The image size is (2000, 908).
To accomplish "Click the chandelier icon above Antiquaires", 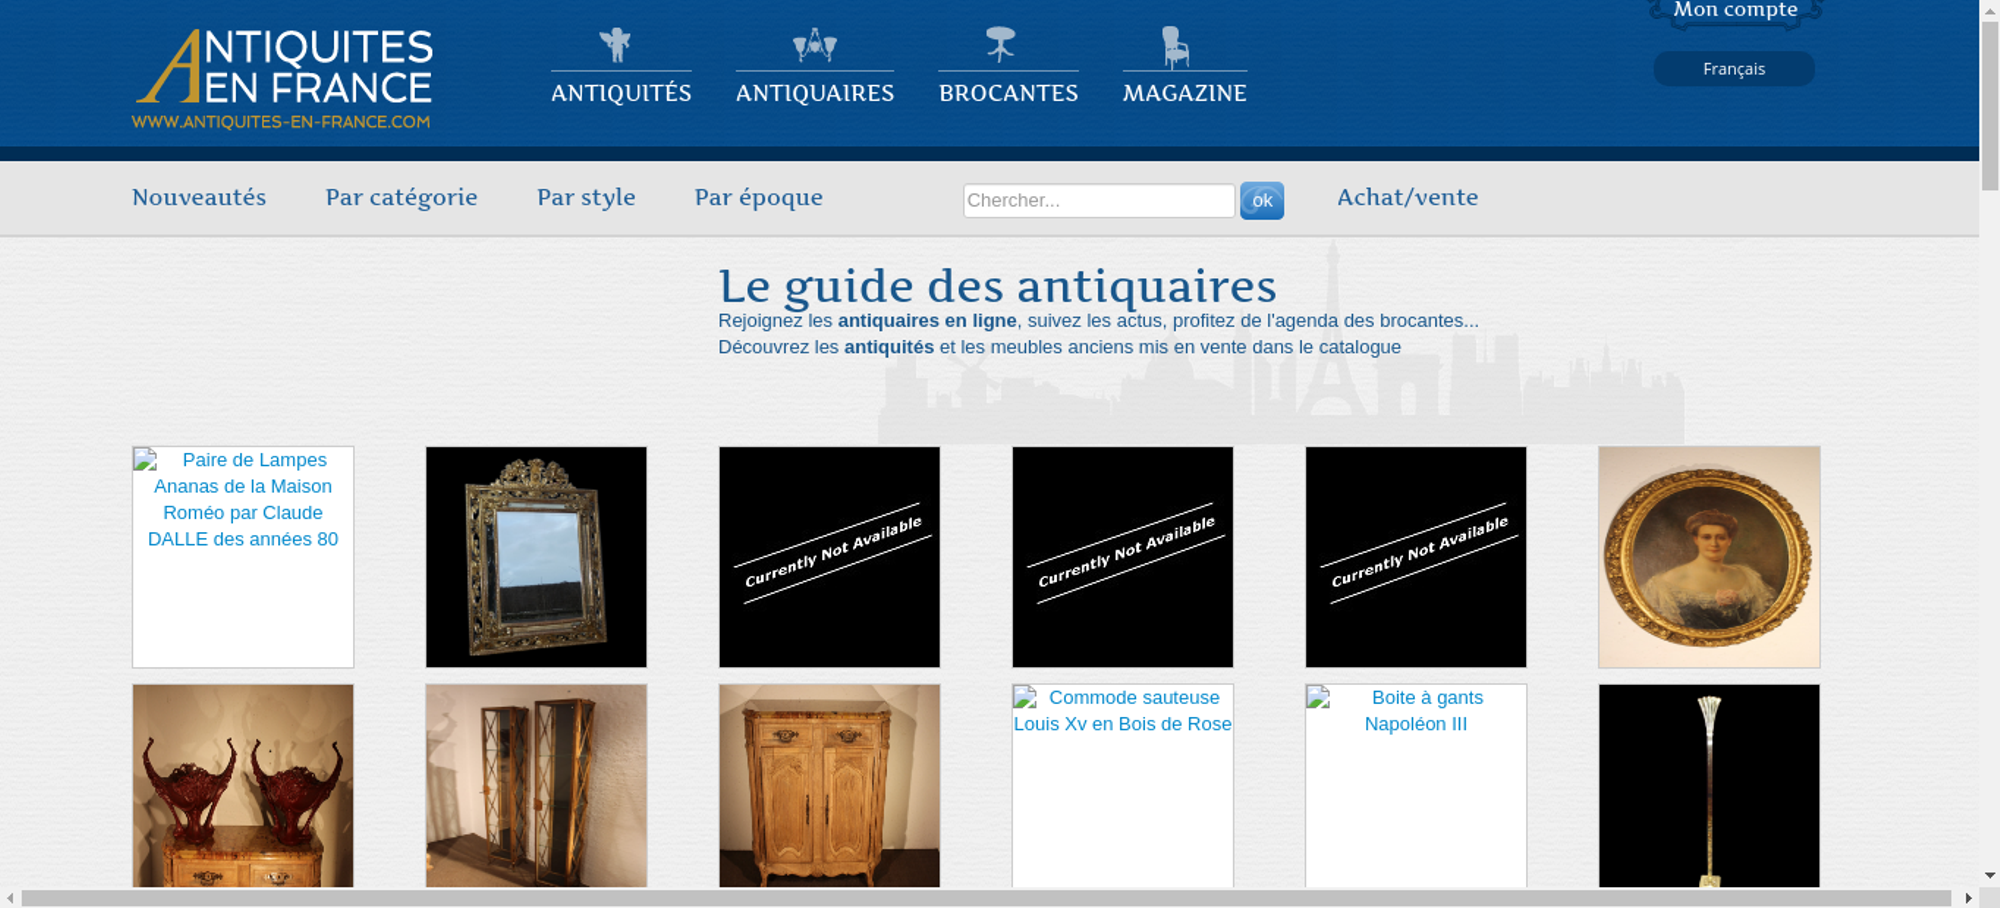I will (814, 45).
